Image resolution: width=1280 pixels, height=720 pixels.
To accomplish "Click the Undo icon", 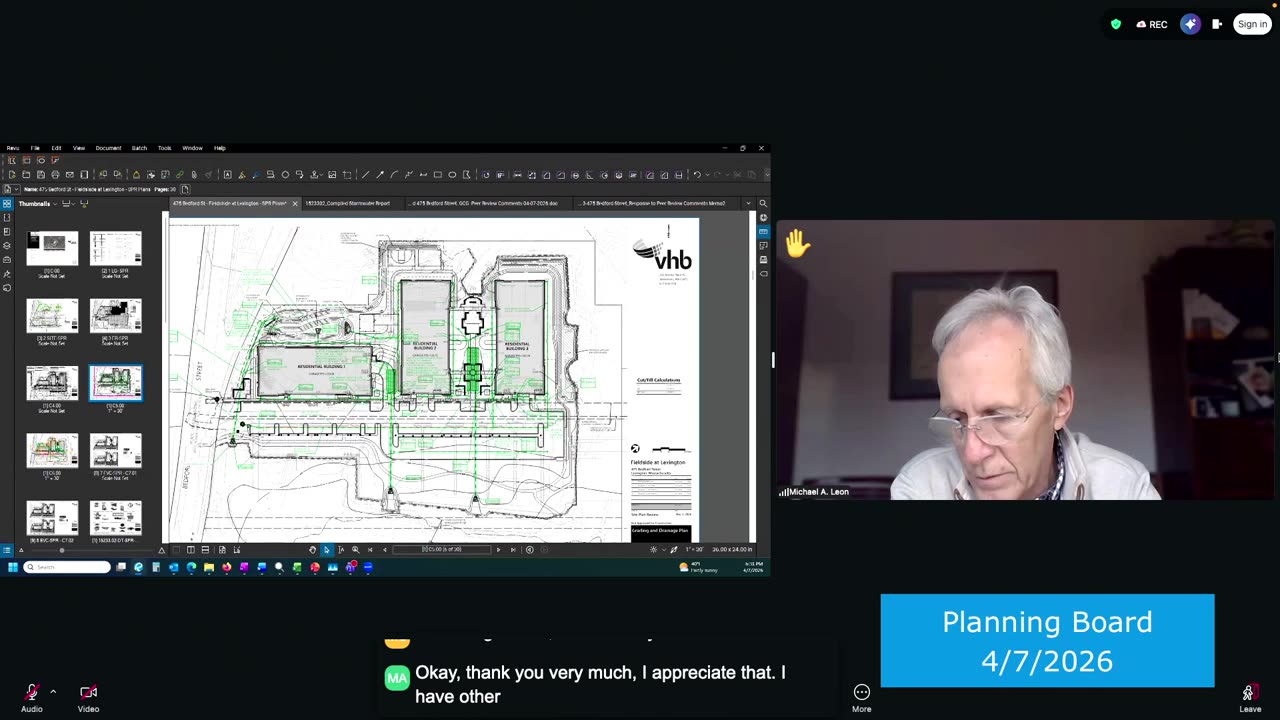I will coord(697,175).
